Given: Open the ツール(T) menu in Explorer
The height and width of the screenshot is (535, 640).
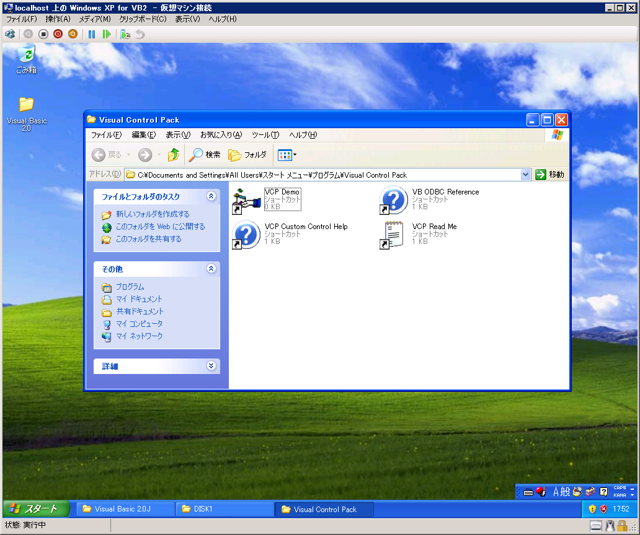Looking at the screenshot, I should (265, 135).
